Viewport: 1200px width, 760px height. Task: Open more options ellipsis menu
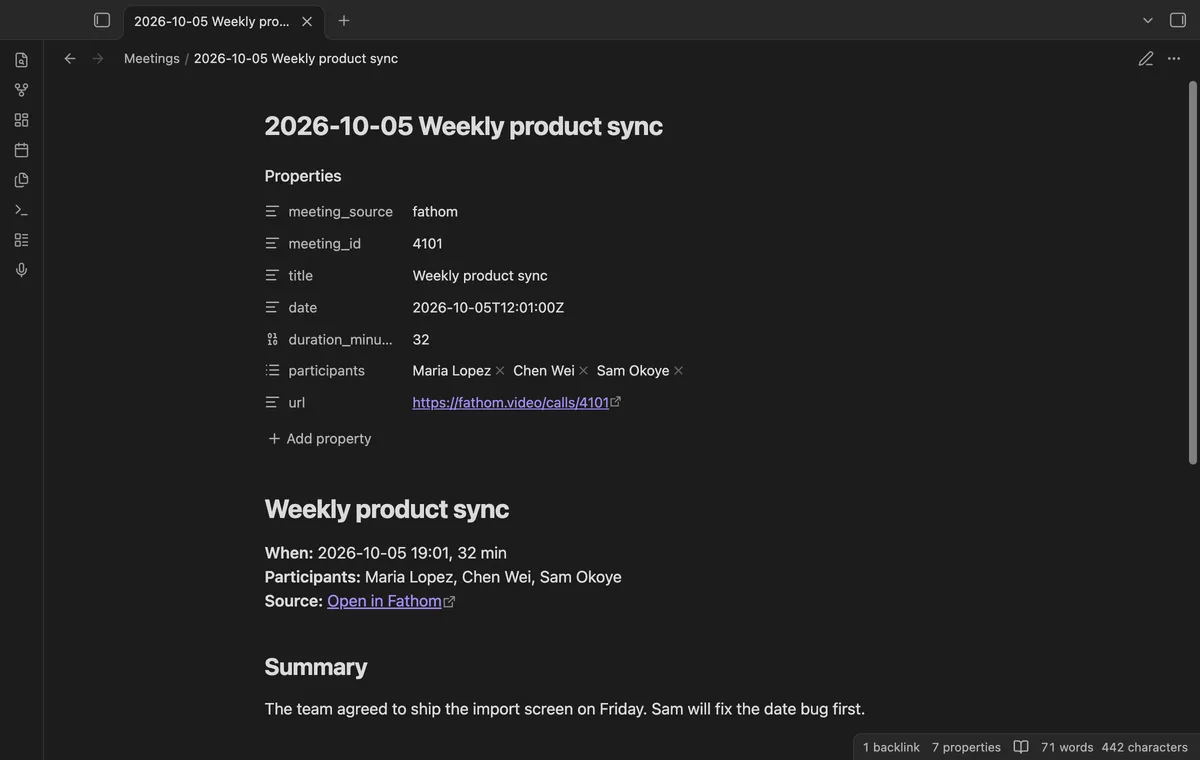coord(1174,58)
